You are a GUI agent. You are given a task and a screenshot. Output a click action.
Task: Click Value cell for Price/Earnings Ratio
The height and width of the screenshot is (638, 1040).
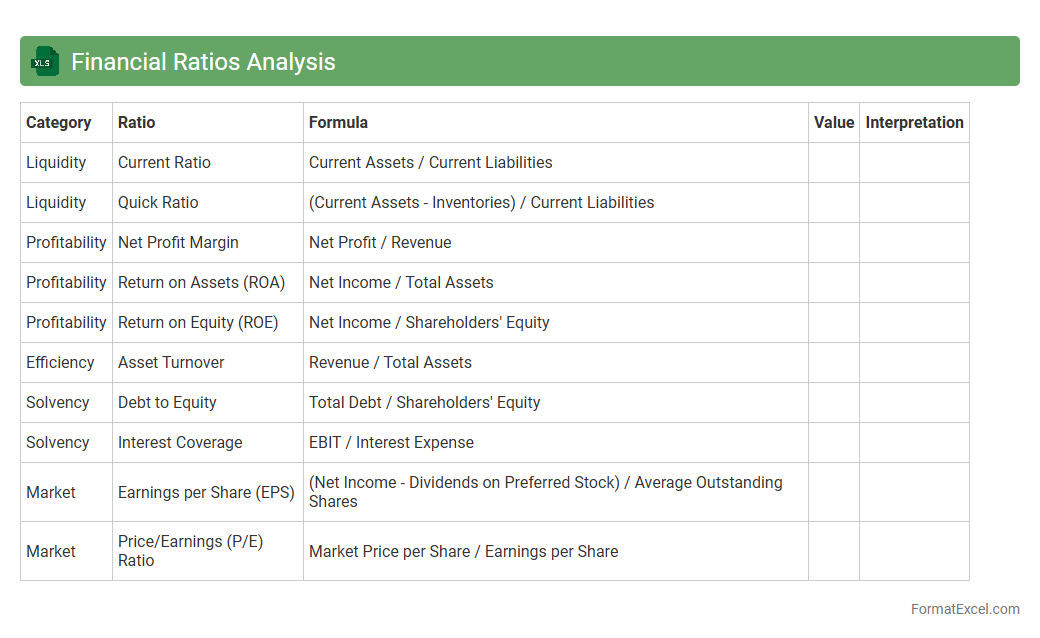(x=833, y=551)
